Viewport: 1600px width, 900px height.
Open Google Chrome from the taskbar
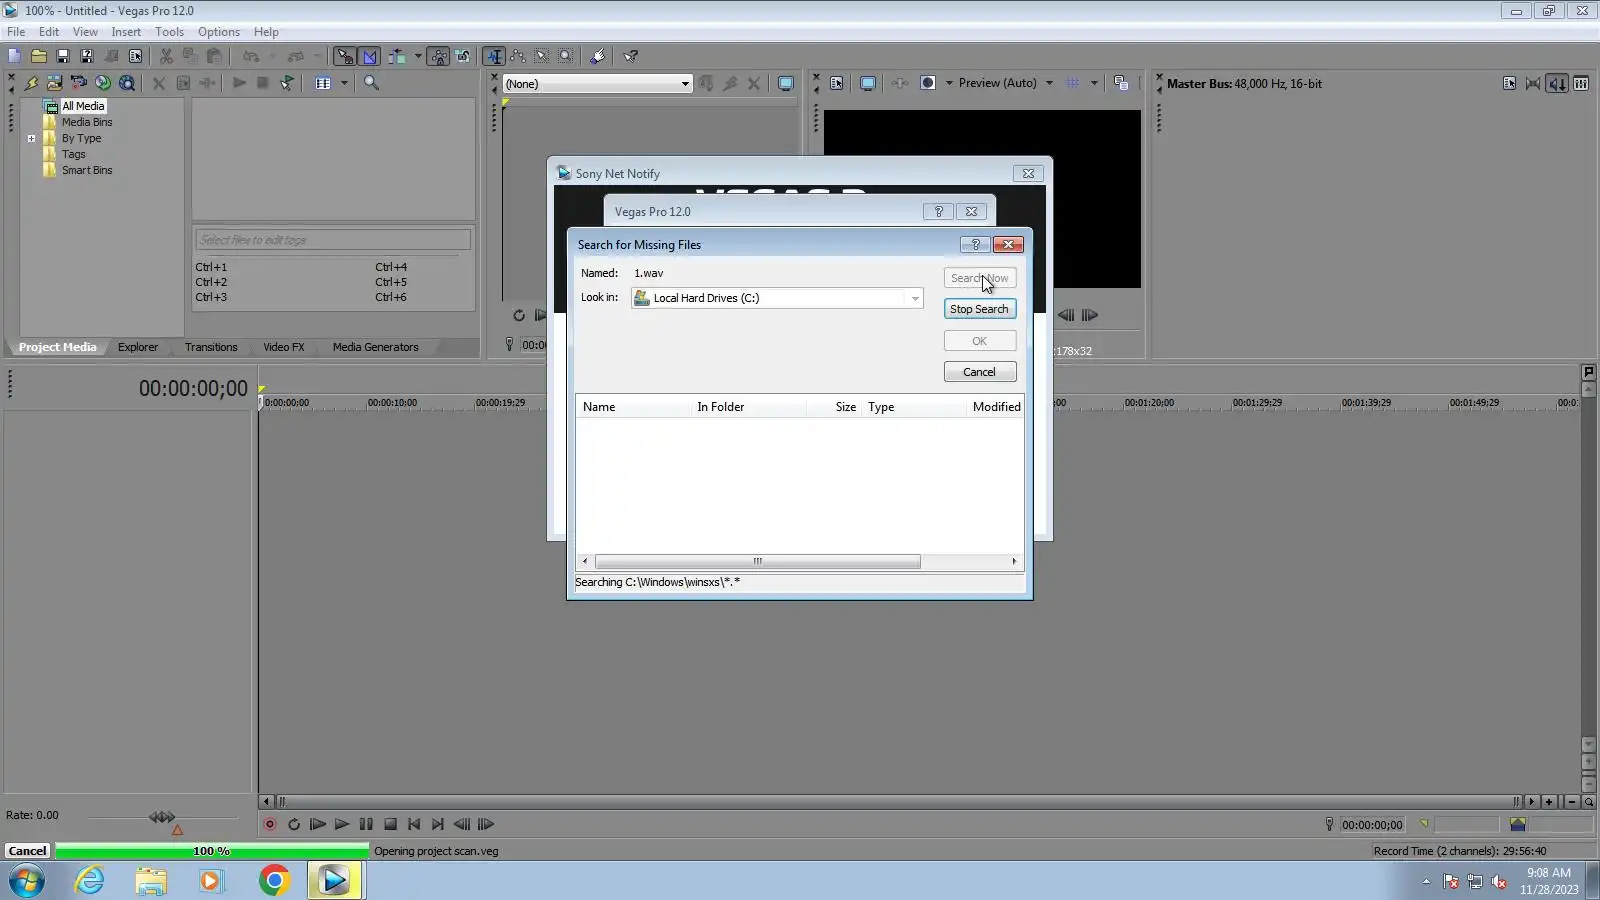[274, 880]
